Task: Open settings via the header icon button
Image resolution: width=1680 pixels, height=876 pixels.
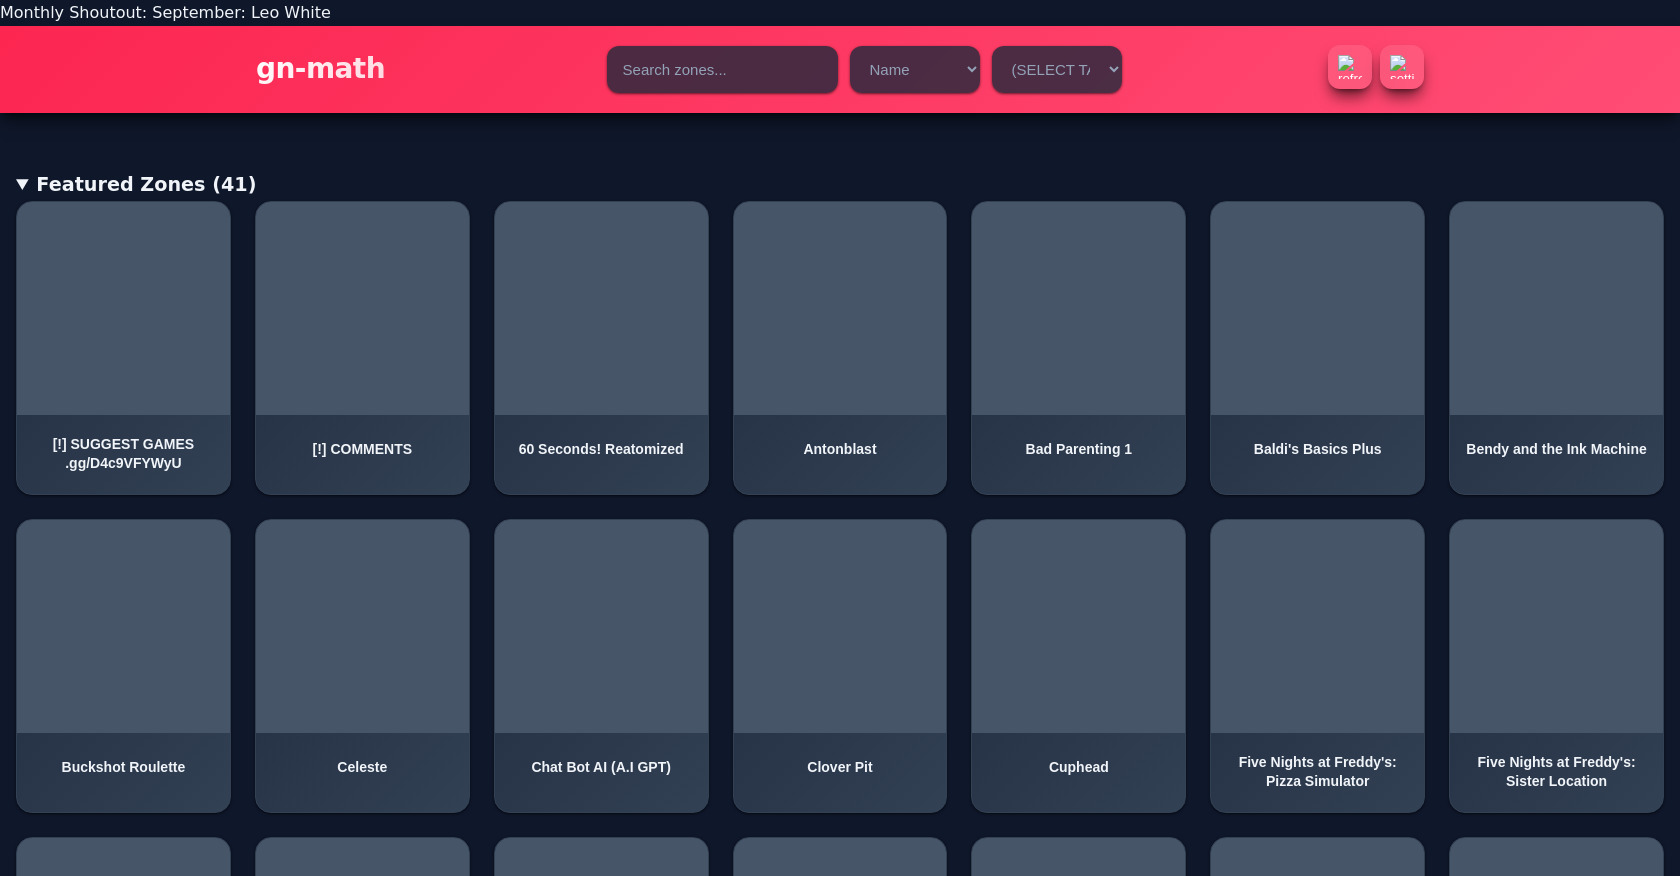Action: (1401, 67)
